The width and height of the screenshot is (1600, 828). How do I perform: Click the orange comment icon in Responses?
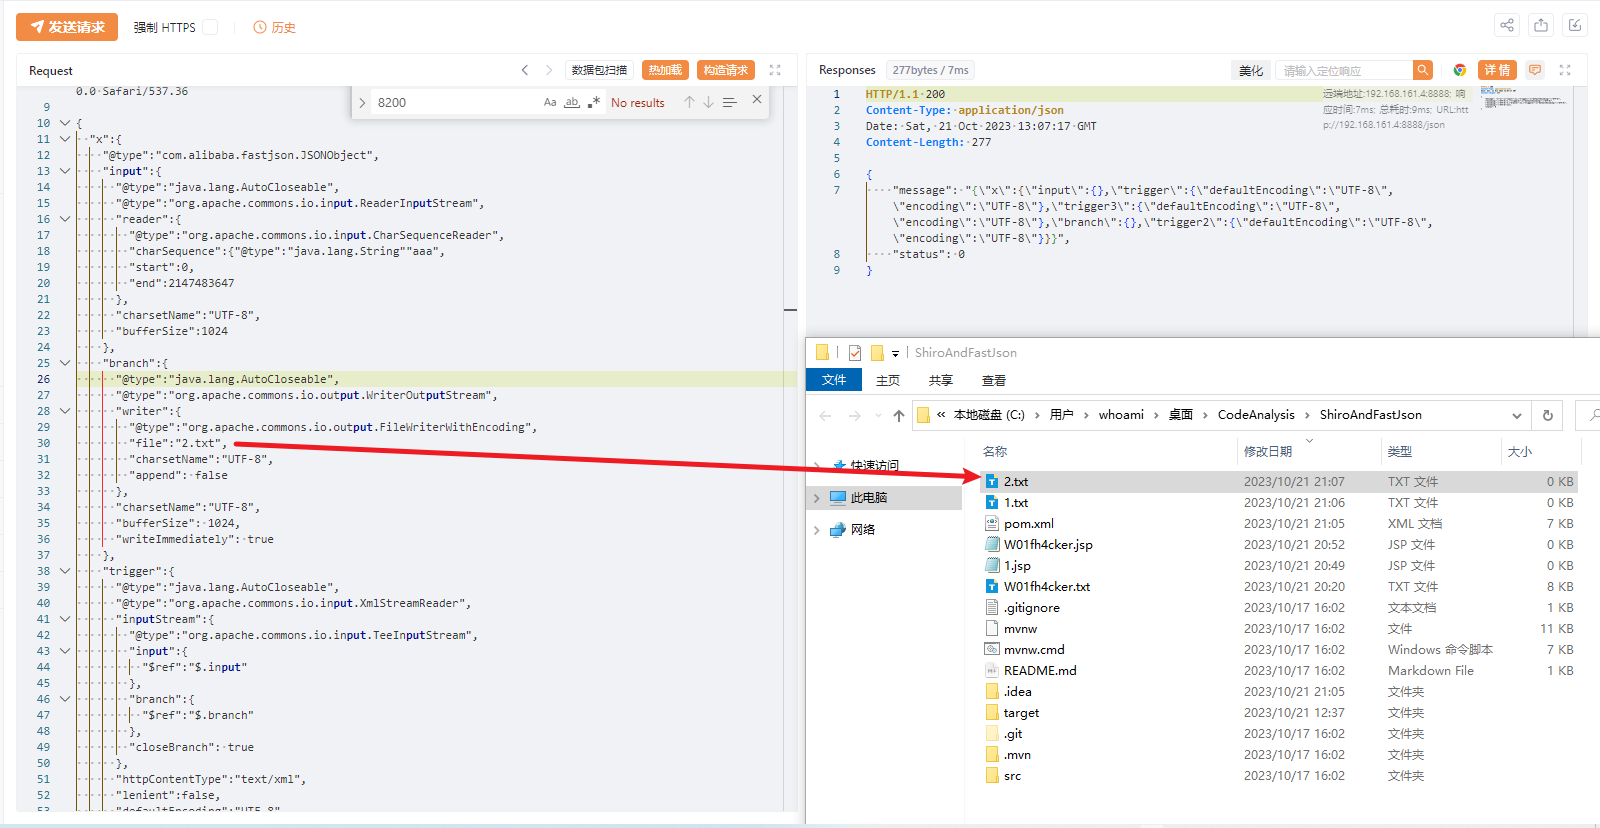1535,70
